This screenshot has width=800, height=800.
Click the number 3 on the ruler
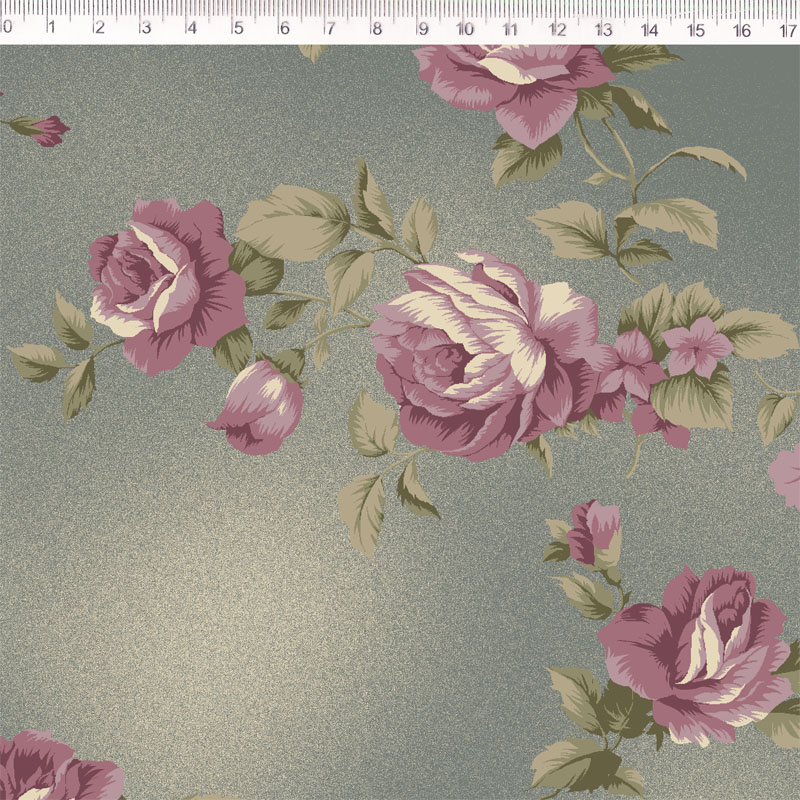tap(145, 28)
